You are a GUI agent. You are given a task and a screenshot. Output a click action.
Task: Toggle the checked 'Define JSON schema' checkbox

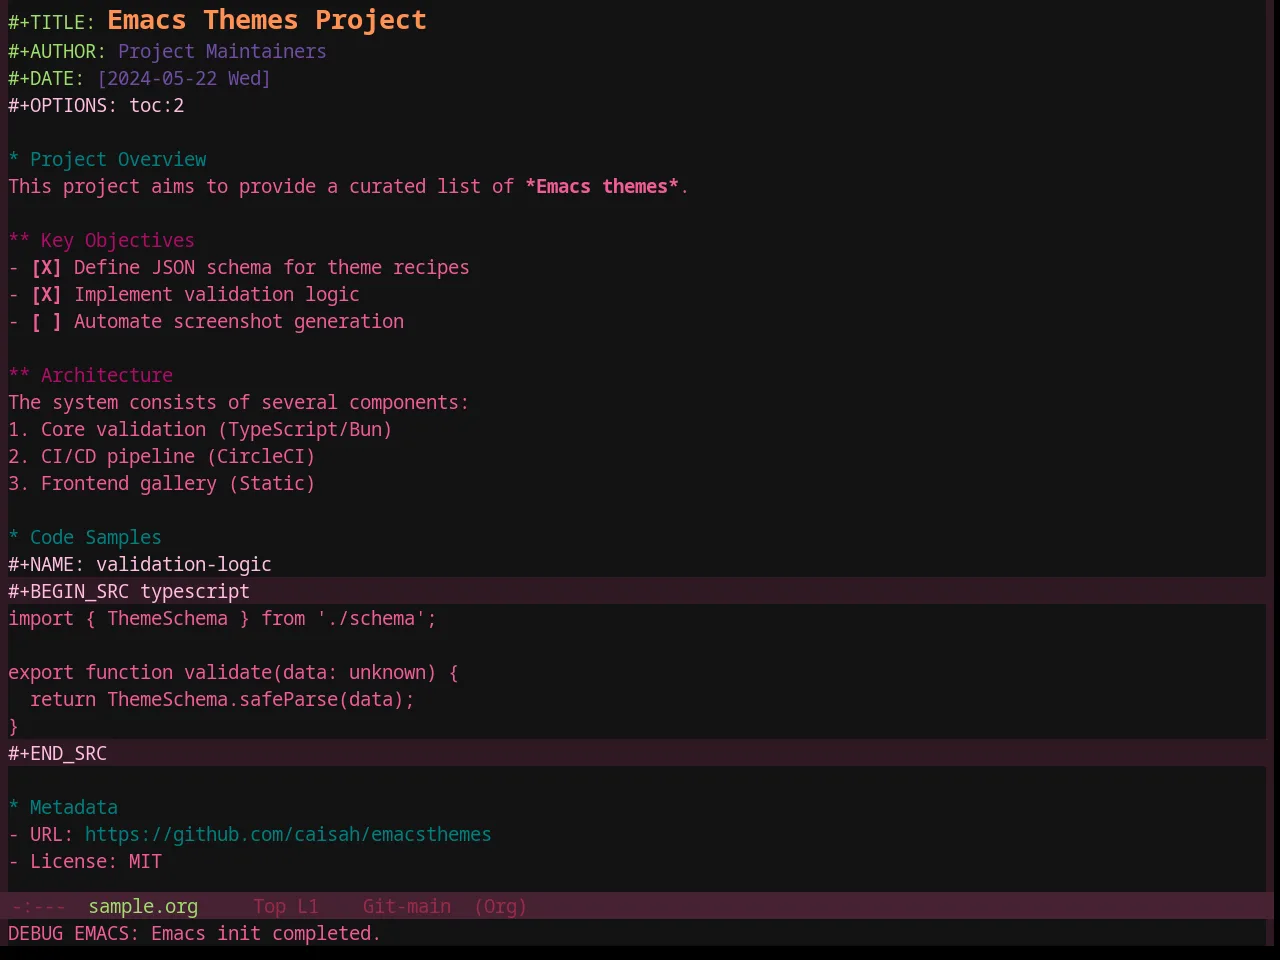[x=46, y=268]
